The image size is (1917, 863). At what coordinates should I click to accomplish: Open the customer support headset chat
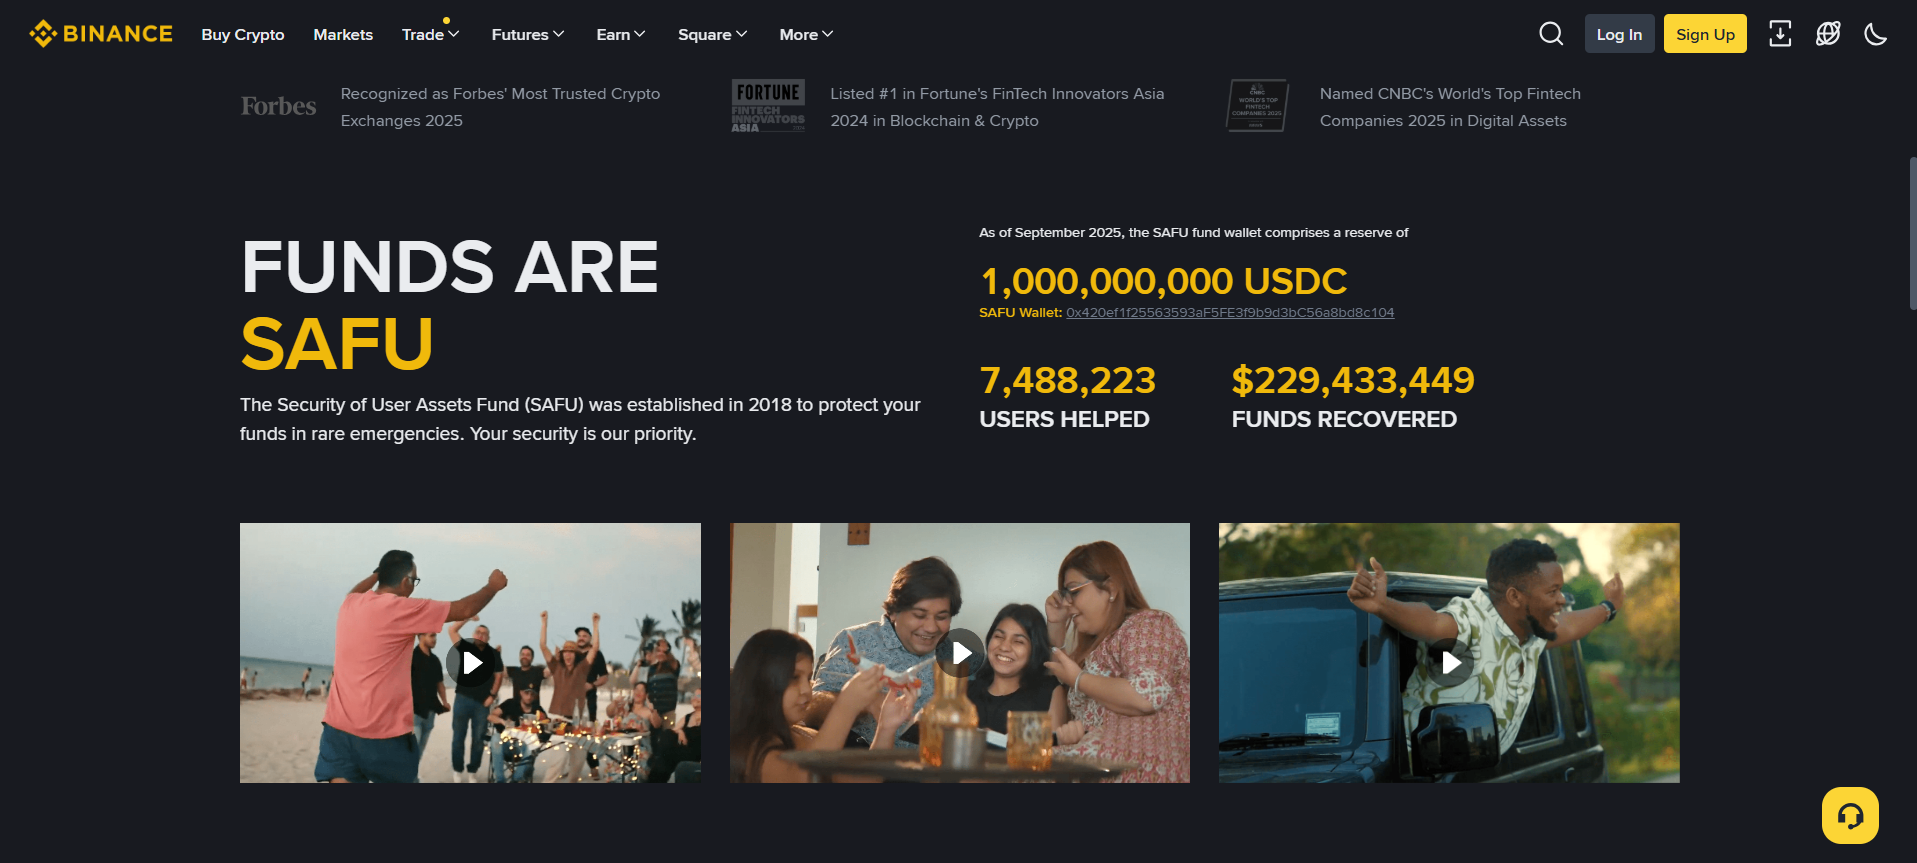coord(1849,816)
